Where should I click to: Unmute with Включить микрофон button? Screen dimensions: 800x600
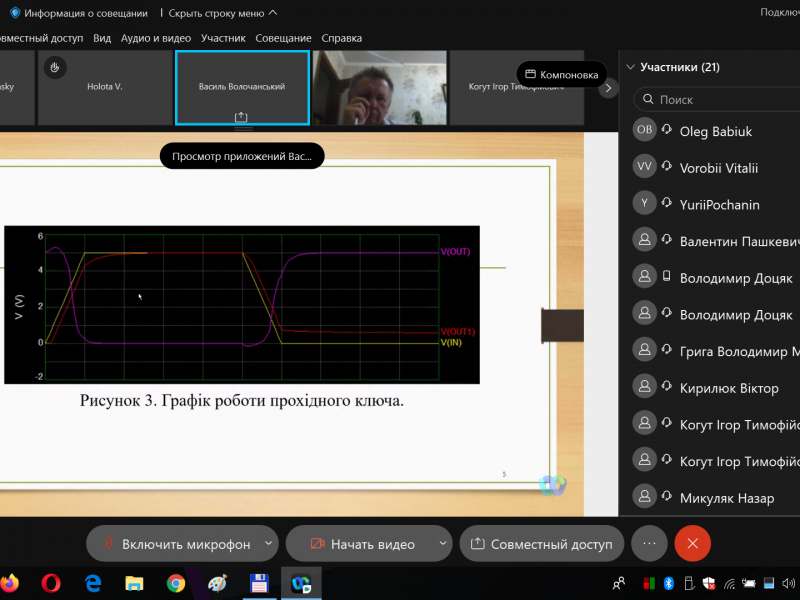pos(177,544)
